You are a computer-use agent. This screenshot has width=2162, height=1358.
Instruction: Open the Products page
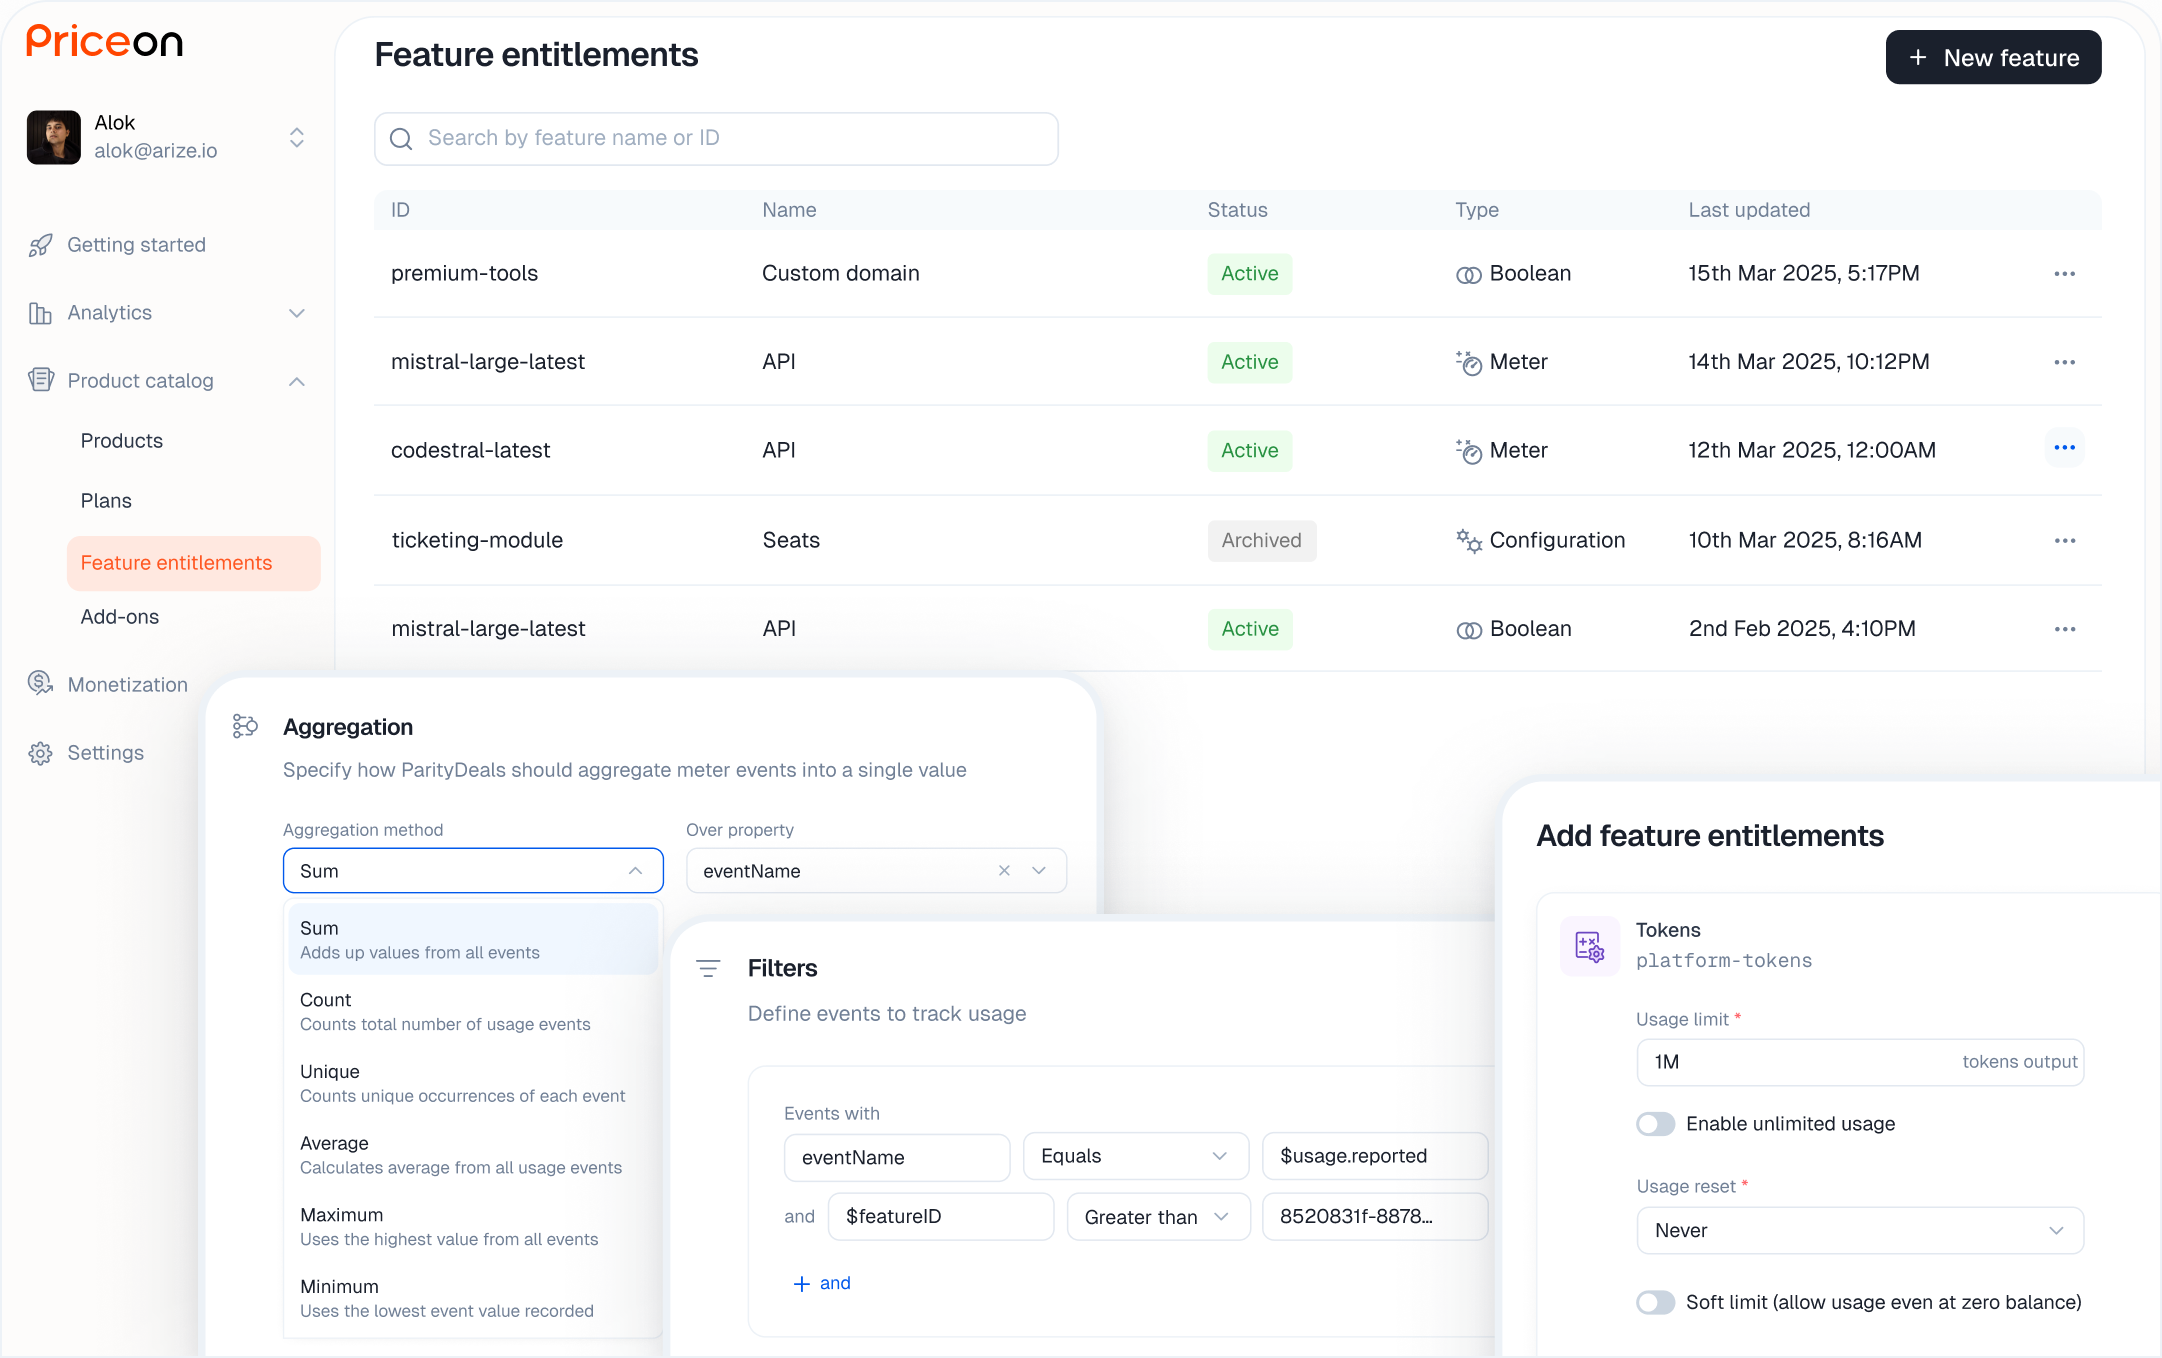pos(122,441)
